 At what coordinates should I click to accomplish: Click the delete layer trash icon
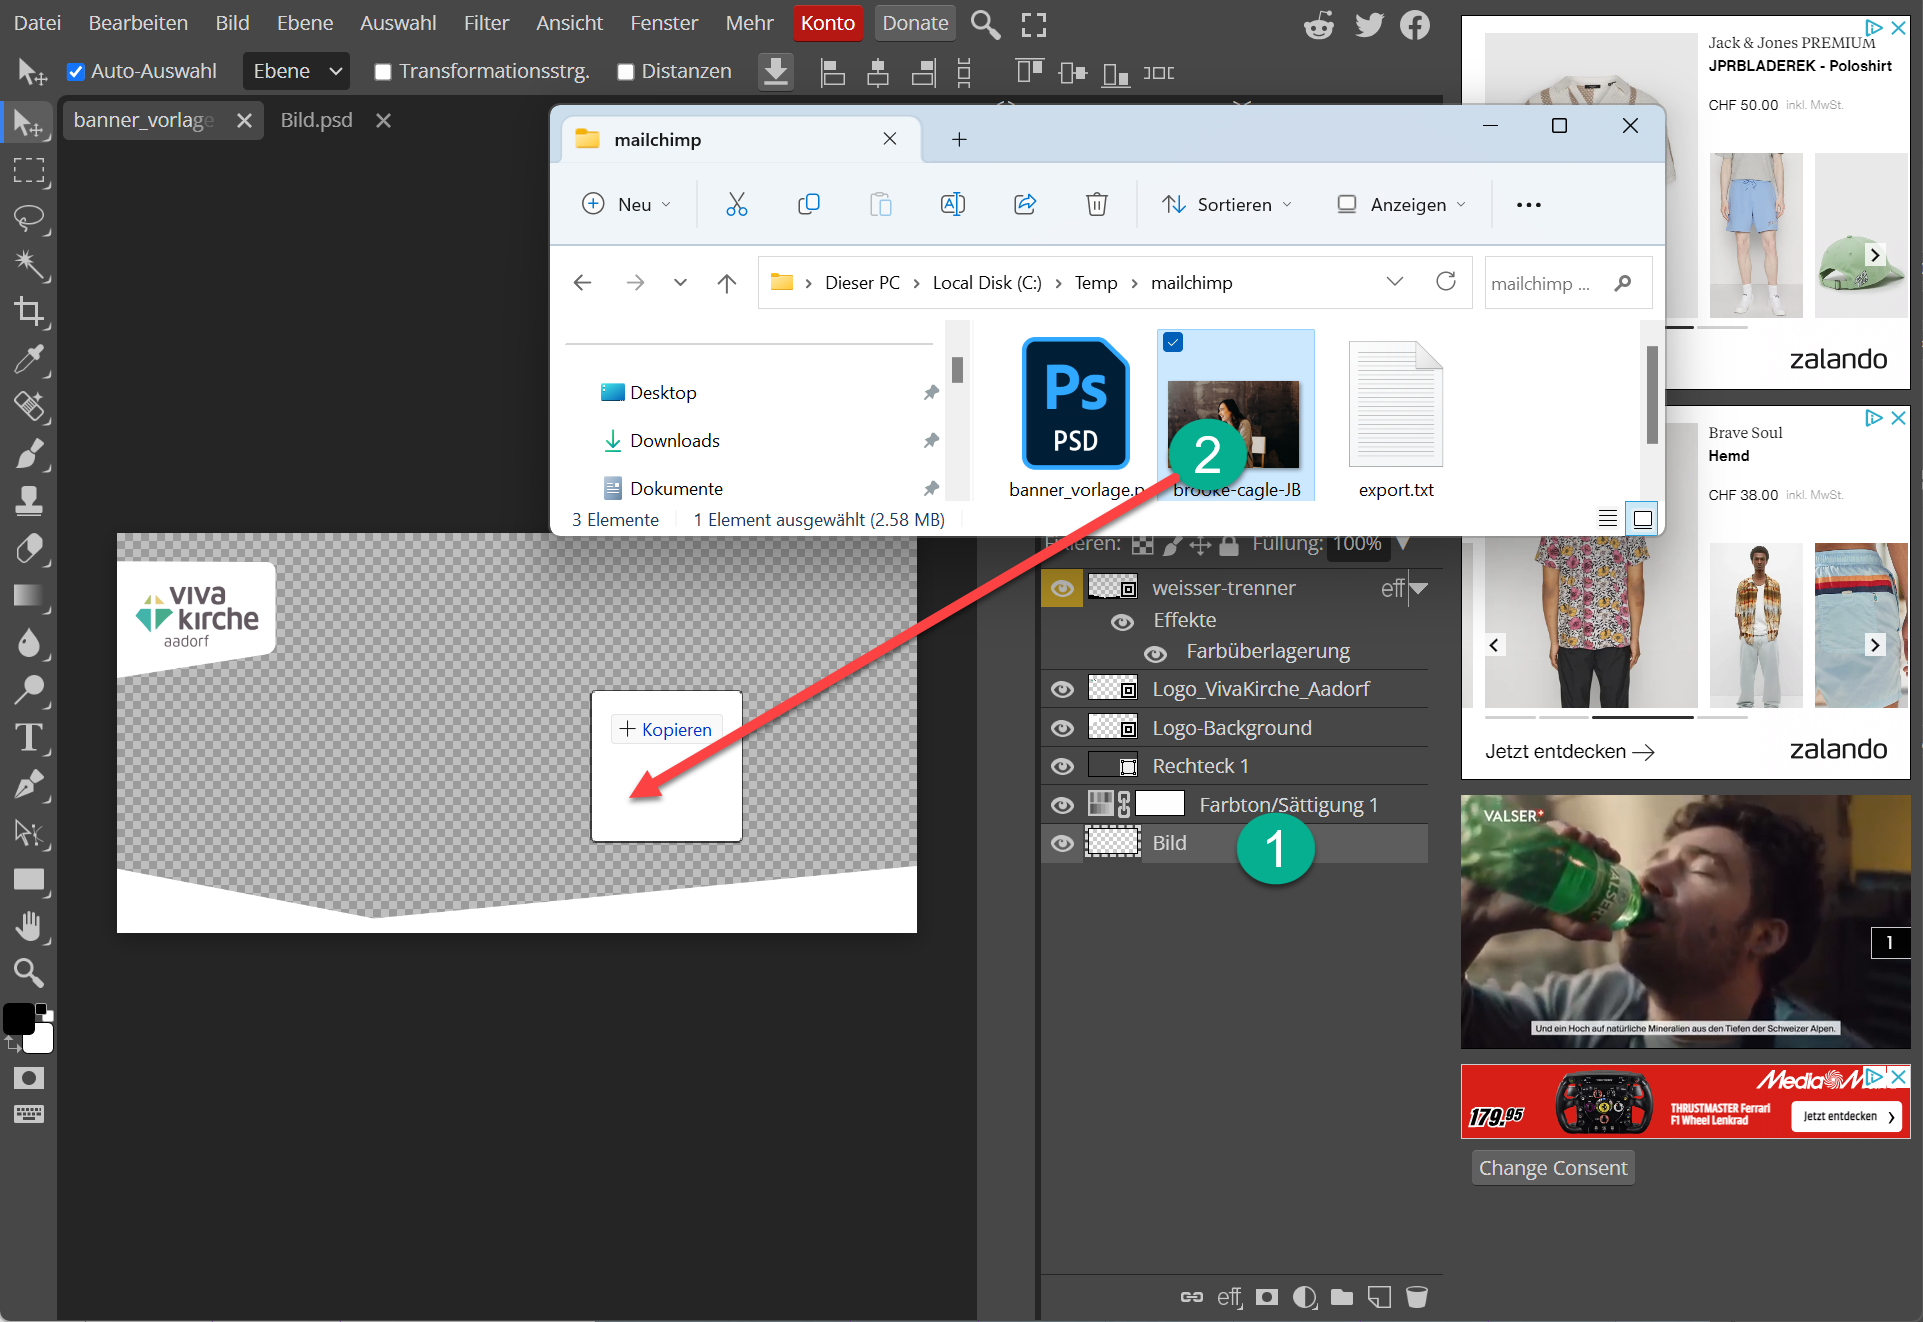[x=1416, y=1297]
